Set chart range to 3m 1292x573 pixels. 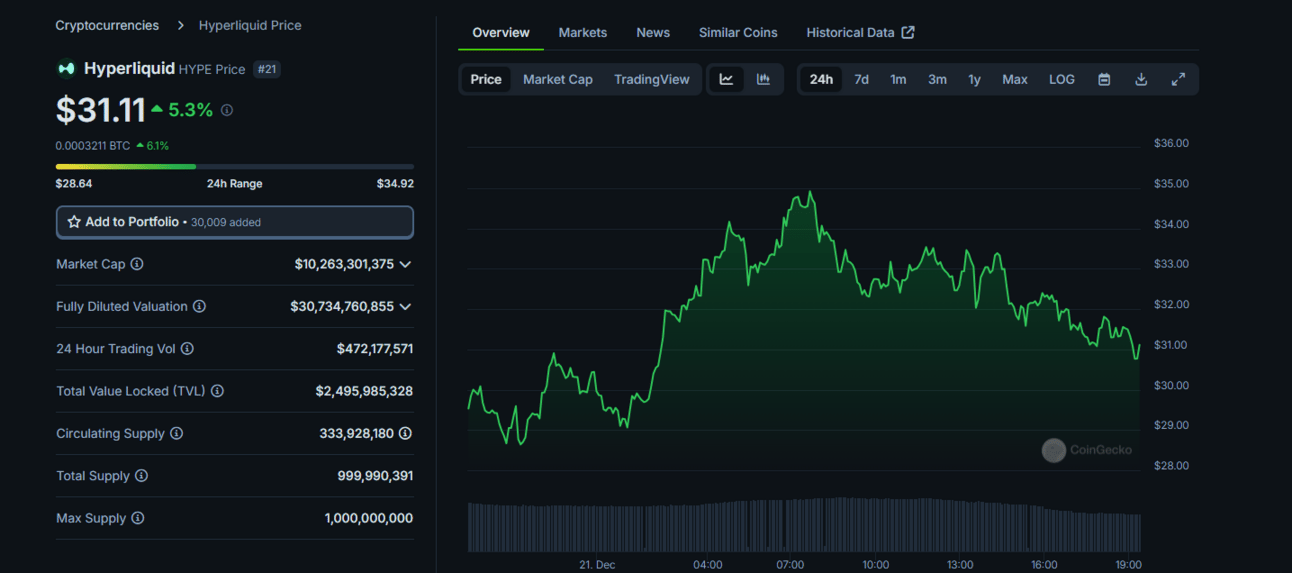[x=937, y=79]
